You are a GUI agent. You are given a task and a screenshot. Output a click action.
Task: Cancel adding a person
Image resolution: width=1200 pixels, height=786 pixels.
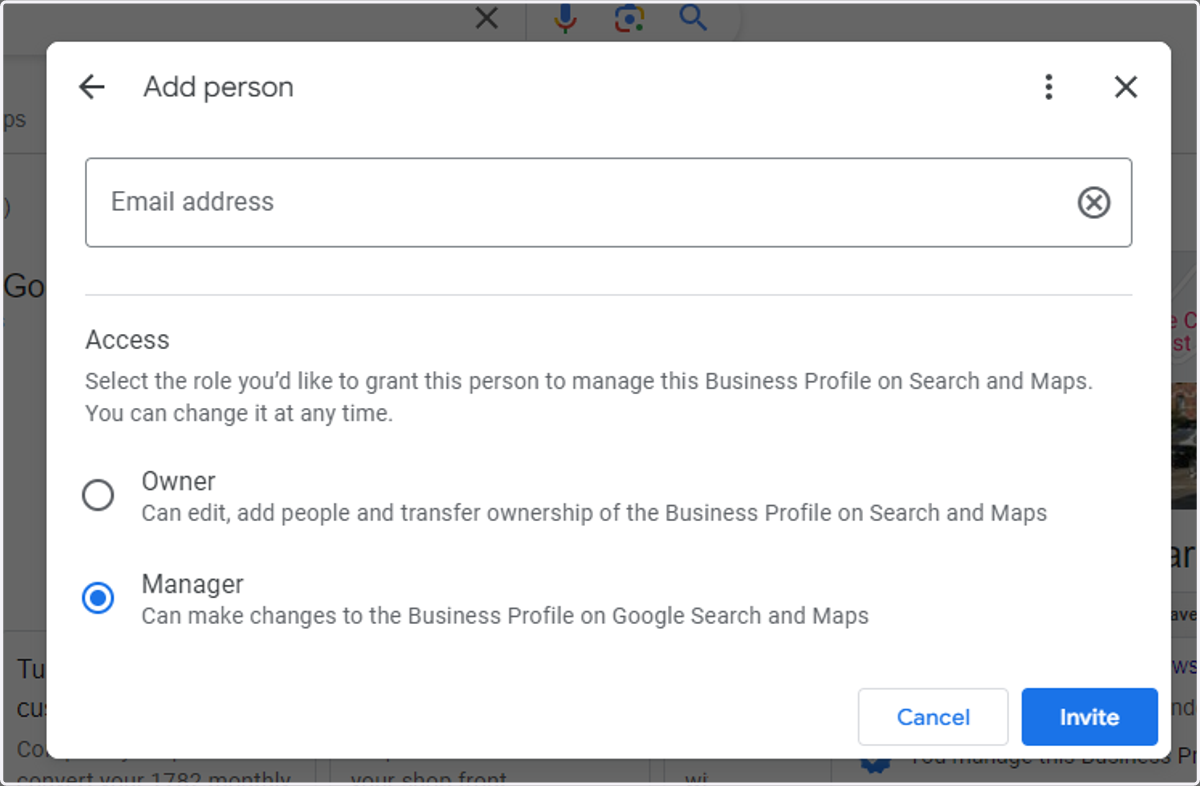(x=933, y=717)
